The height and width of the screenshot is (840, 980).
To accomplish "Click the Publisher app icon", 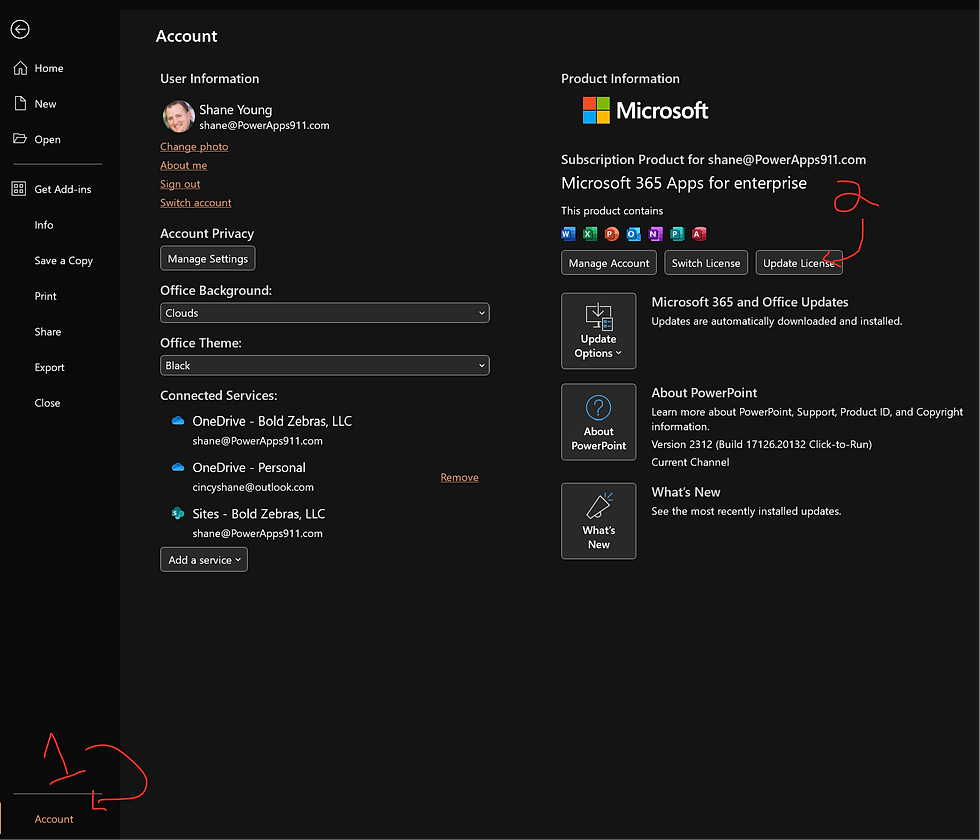I will pos(678,234).
